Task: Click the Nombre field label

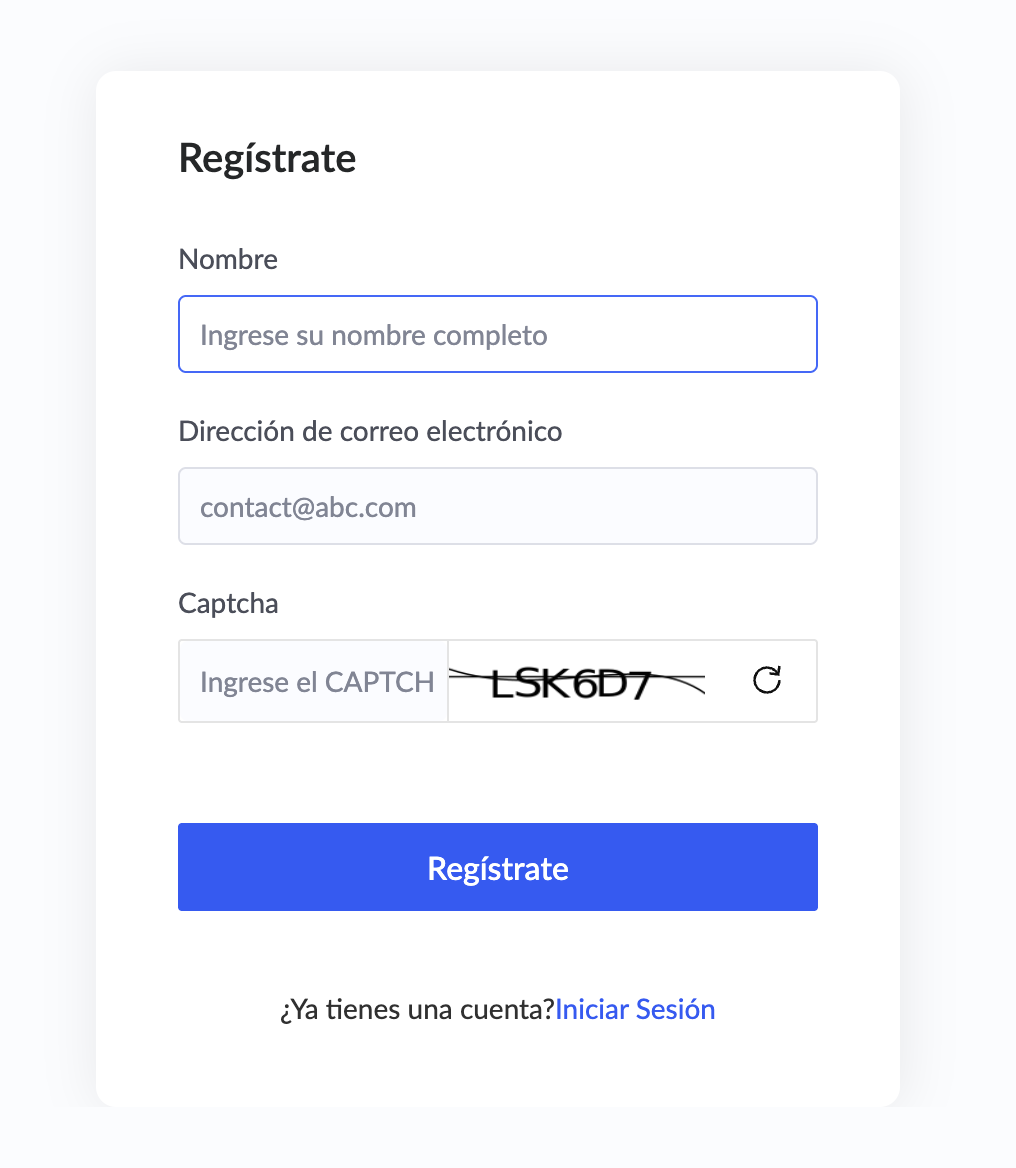Action: point(228,260)
